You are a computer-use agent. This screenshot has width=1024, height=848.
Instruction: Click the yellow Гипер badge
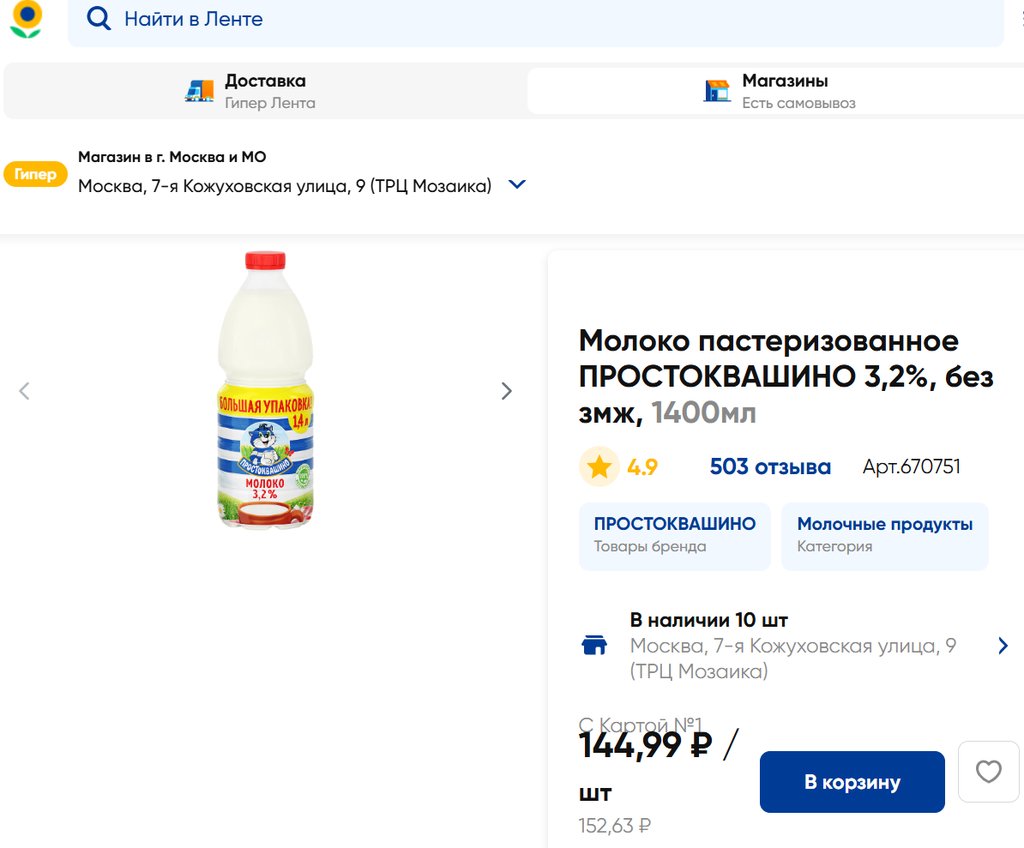click(x=36, y=174)
